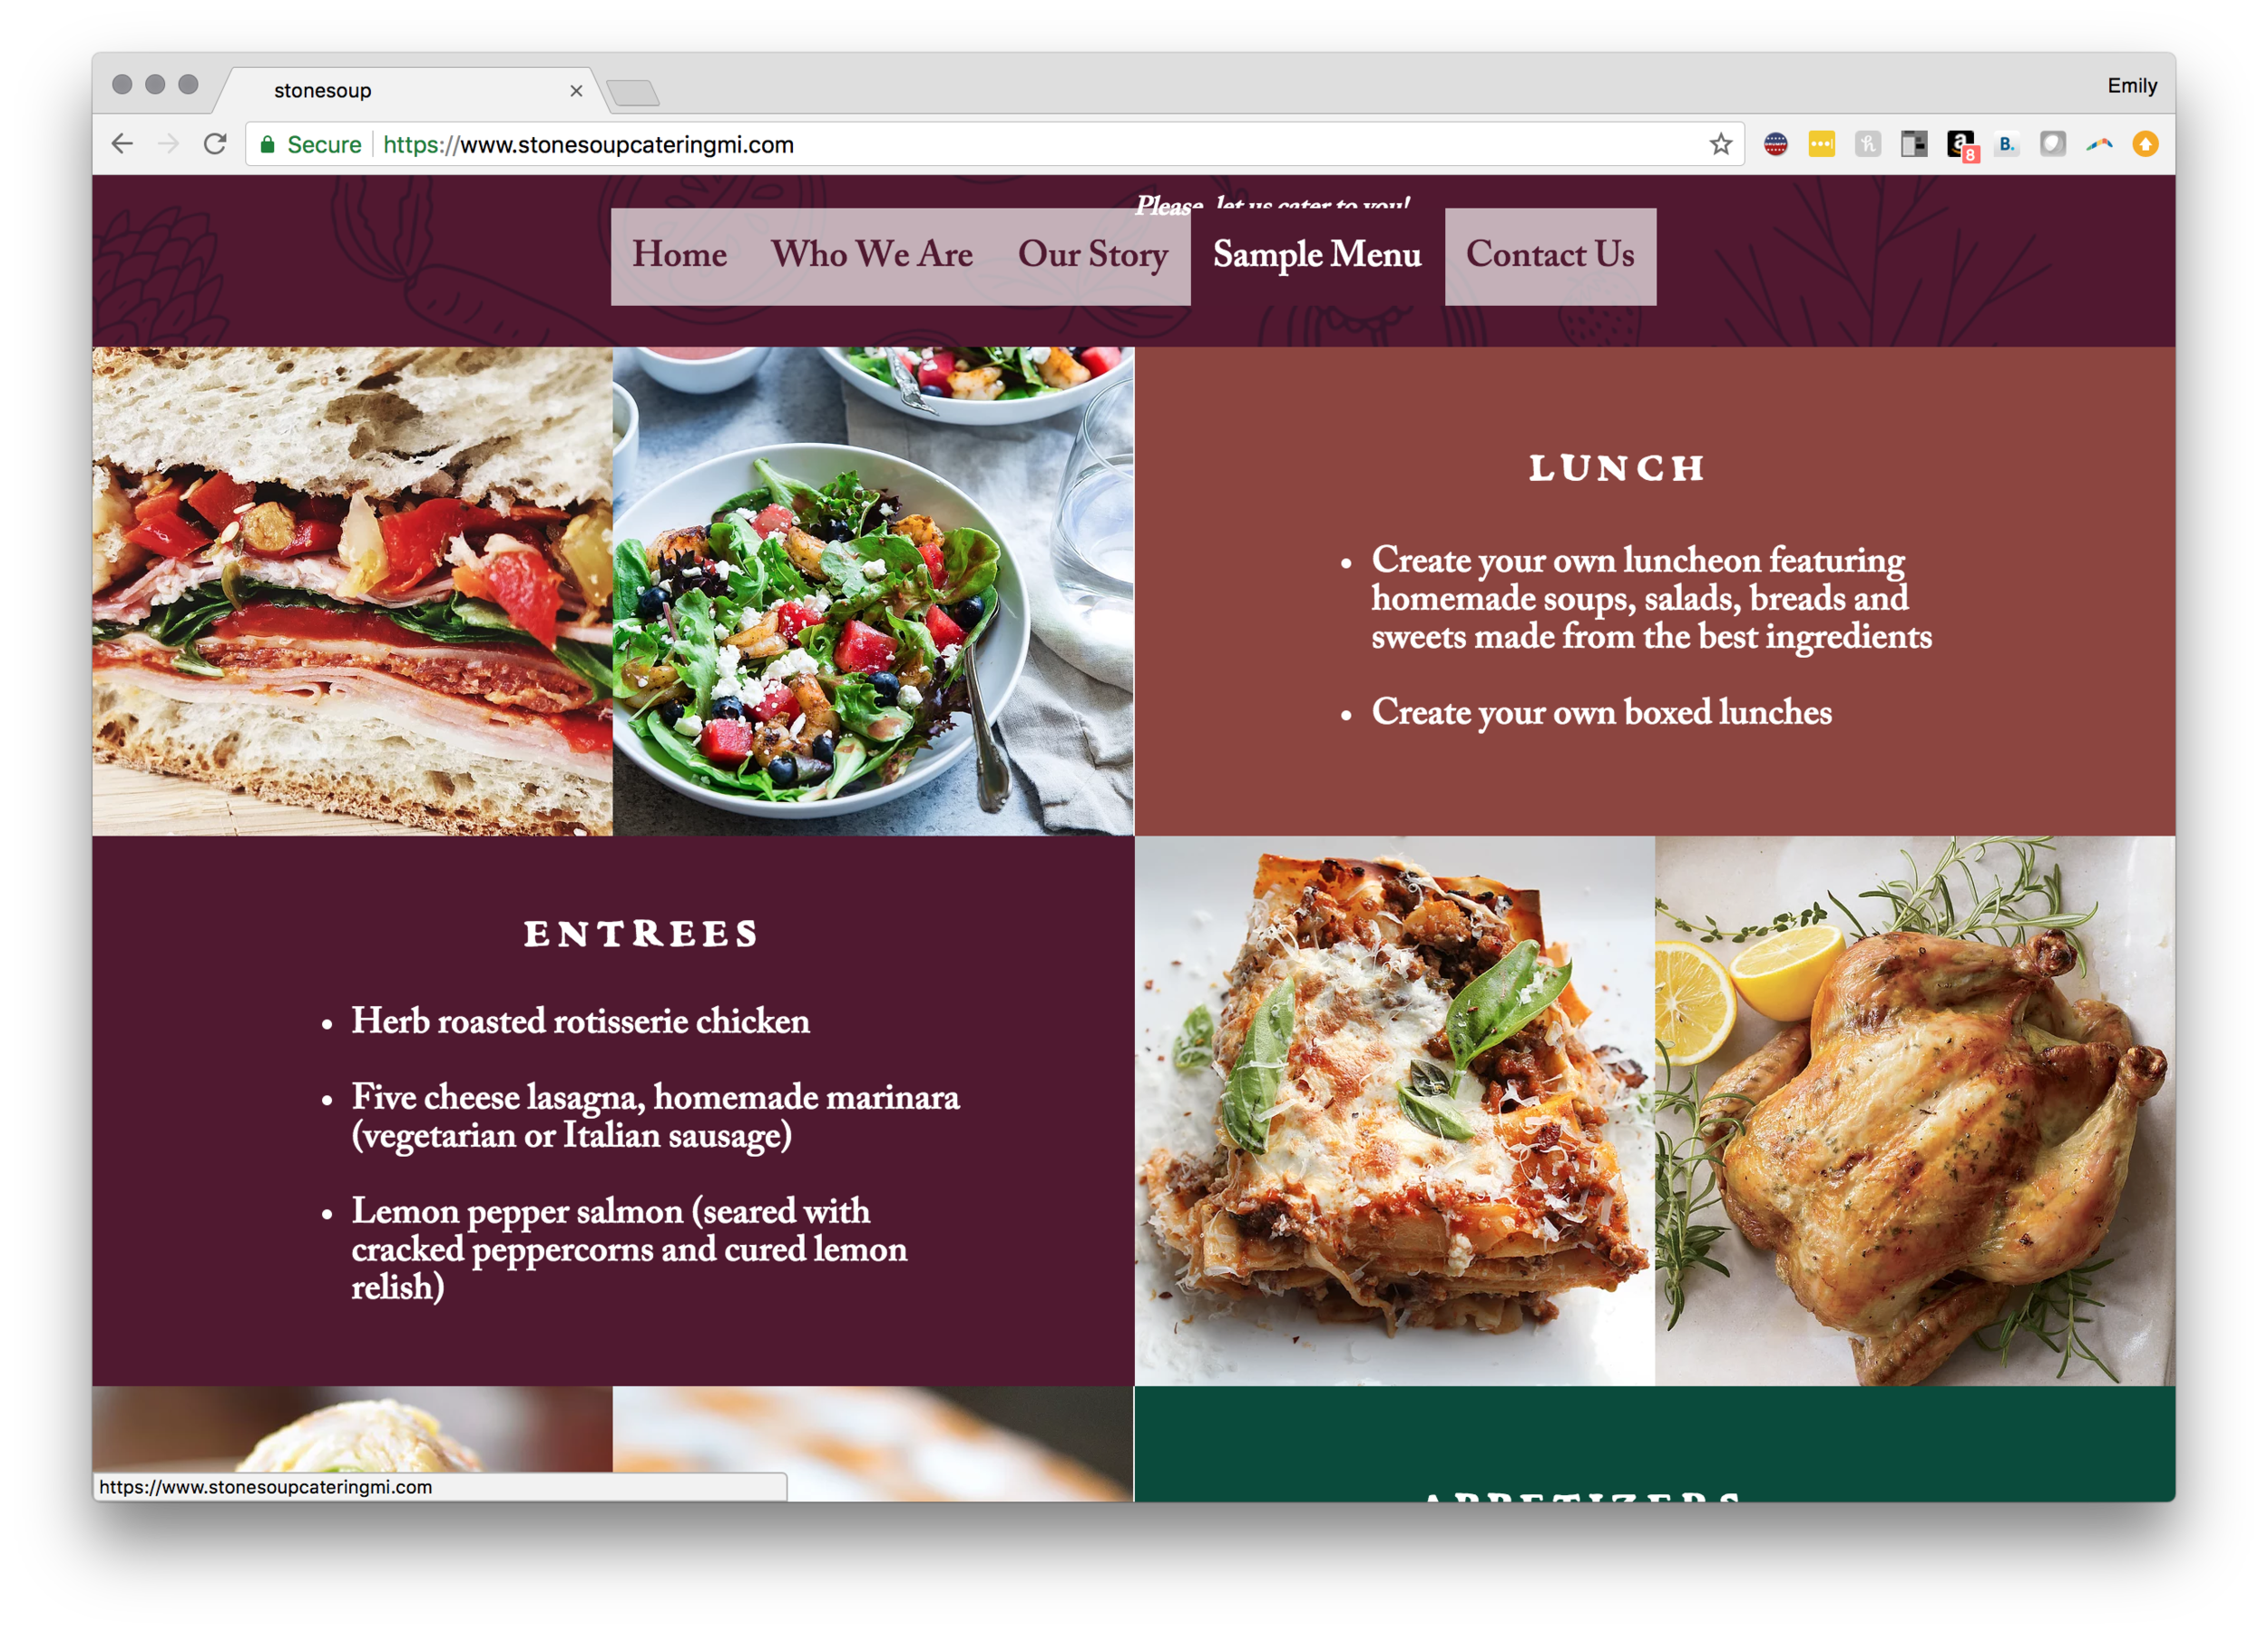The width and height of the screenshot is (2268, 1634).
Task: Go to the Home menu item
Action: pos(679,255)
